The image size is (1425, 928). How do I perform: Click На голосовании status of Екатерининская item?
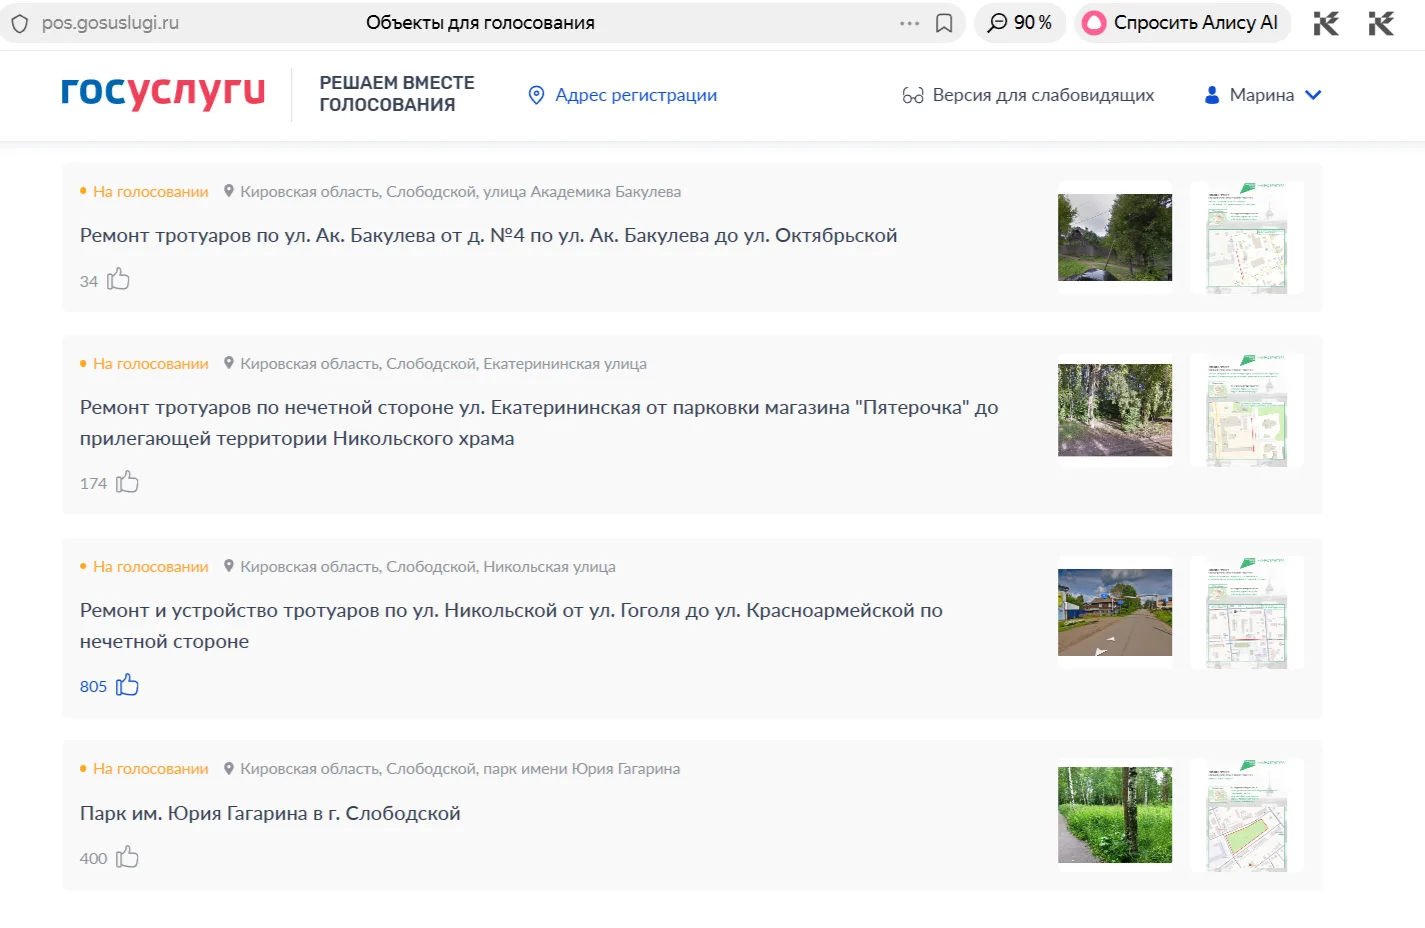[150, 363]
